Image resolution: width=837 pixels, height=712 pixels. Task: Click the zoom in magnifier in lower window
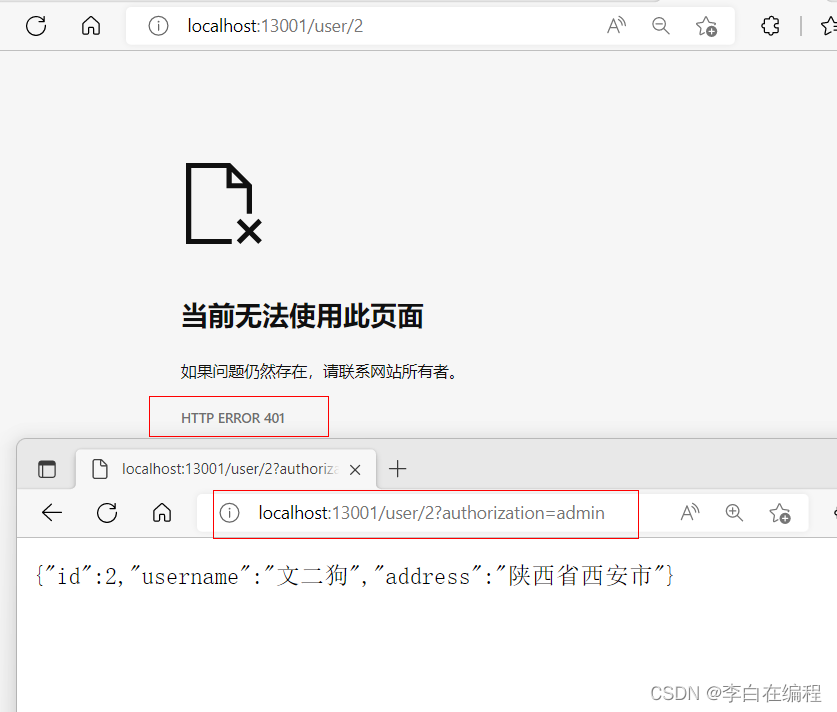[734, 513]
